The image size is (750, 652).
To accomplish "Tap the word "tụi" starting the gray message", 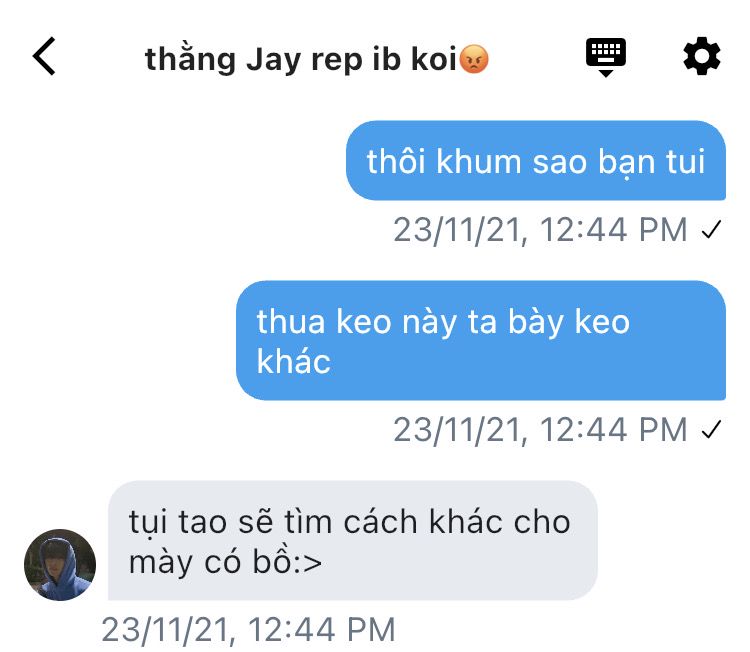I will click(148, 522).
